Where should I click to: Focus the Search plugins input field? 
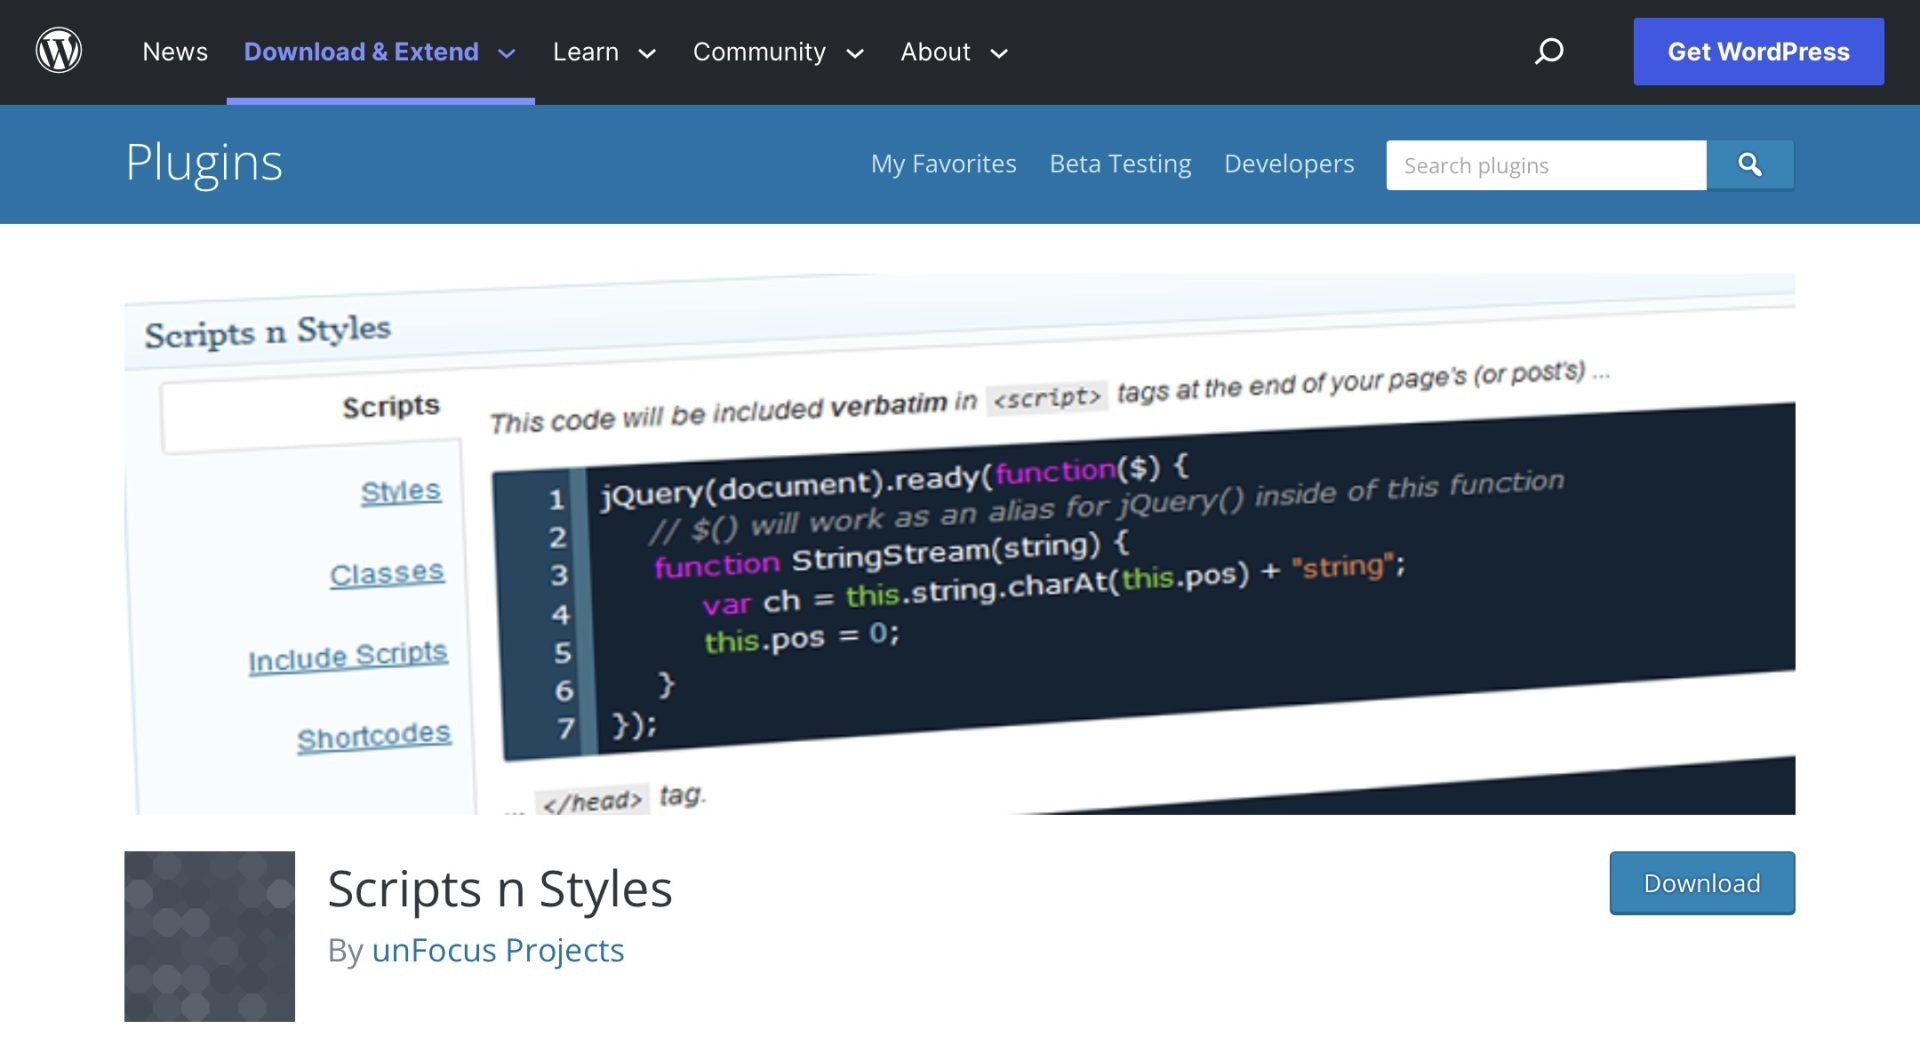1546,165
